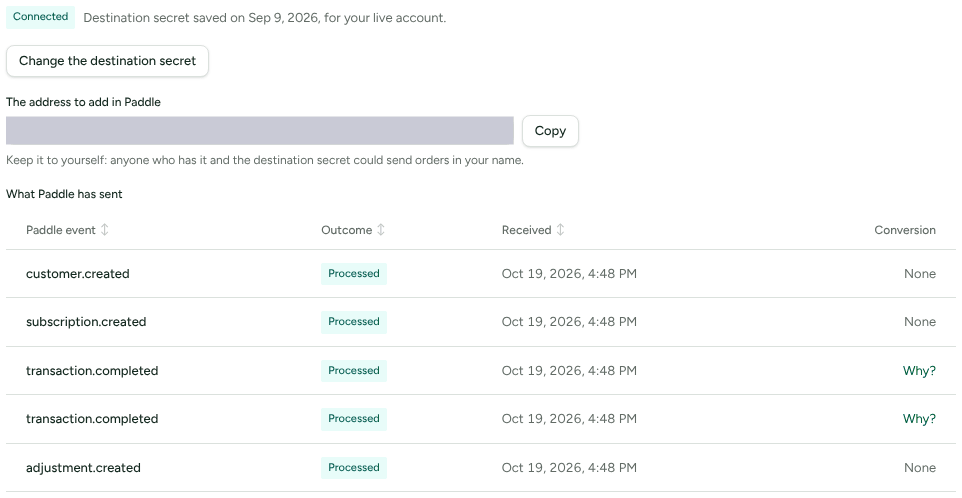
Task: Click Processed badge for subscription.created
Action: click(354, 322)
